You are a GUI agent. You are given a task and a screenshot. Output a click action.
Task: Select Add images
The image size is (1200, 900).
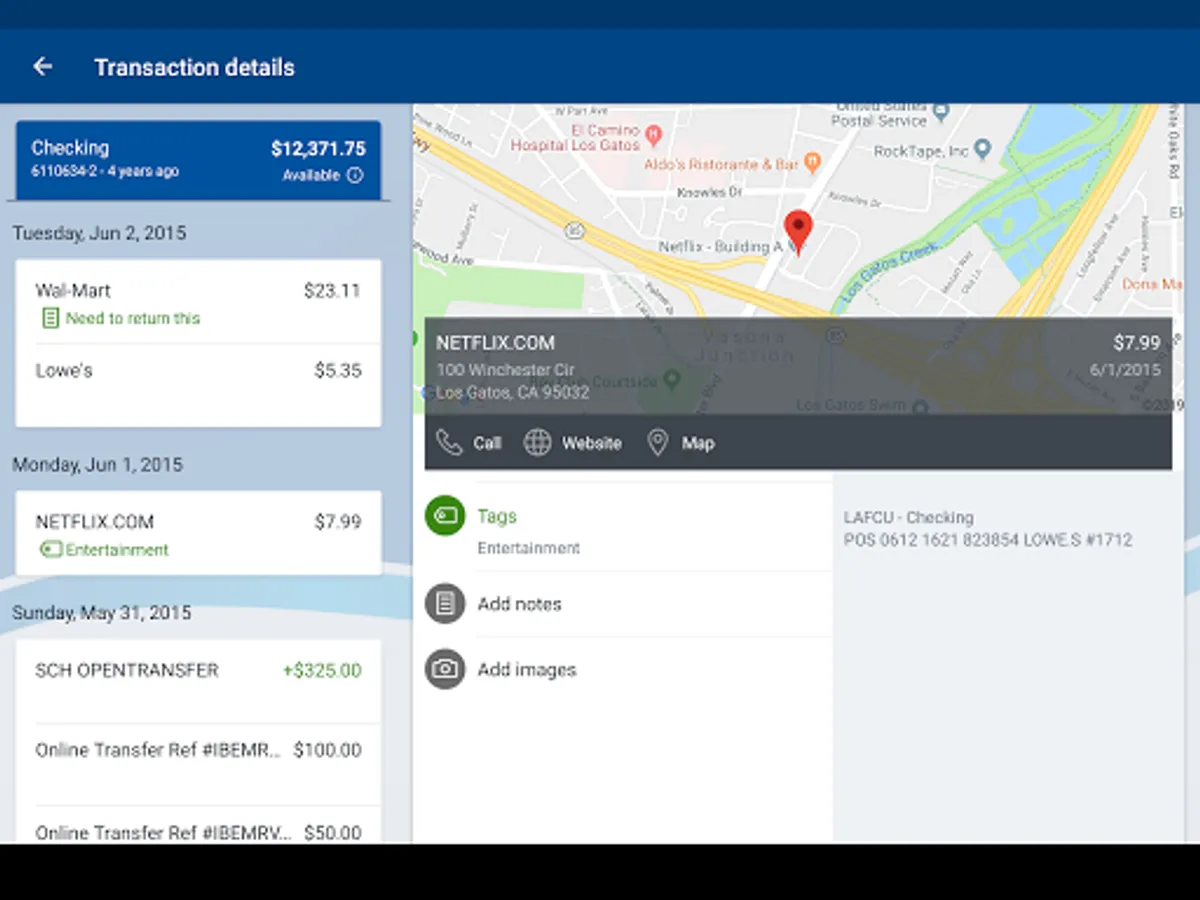[527, 670]
